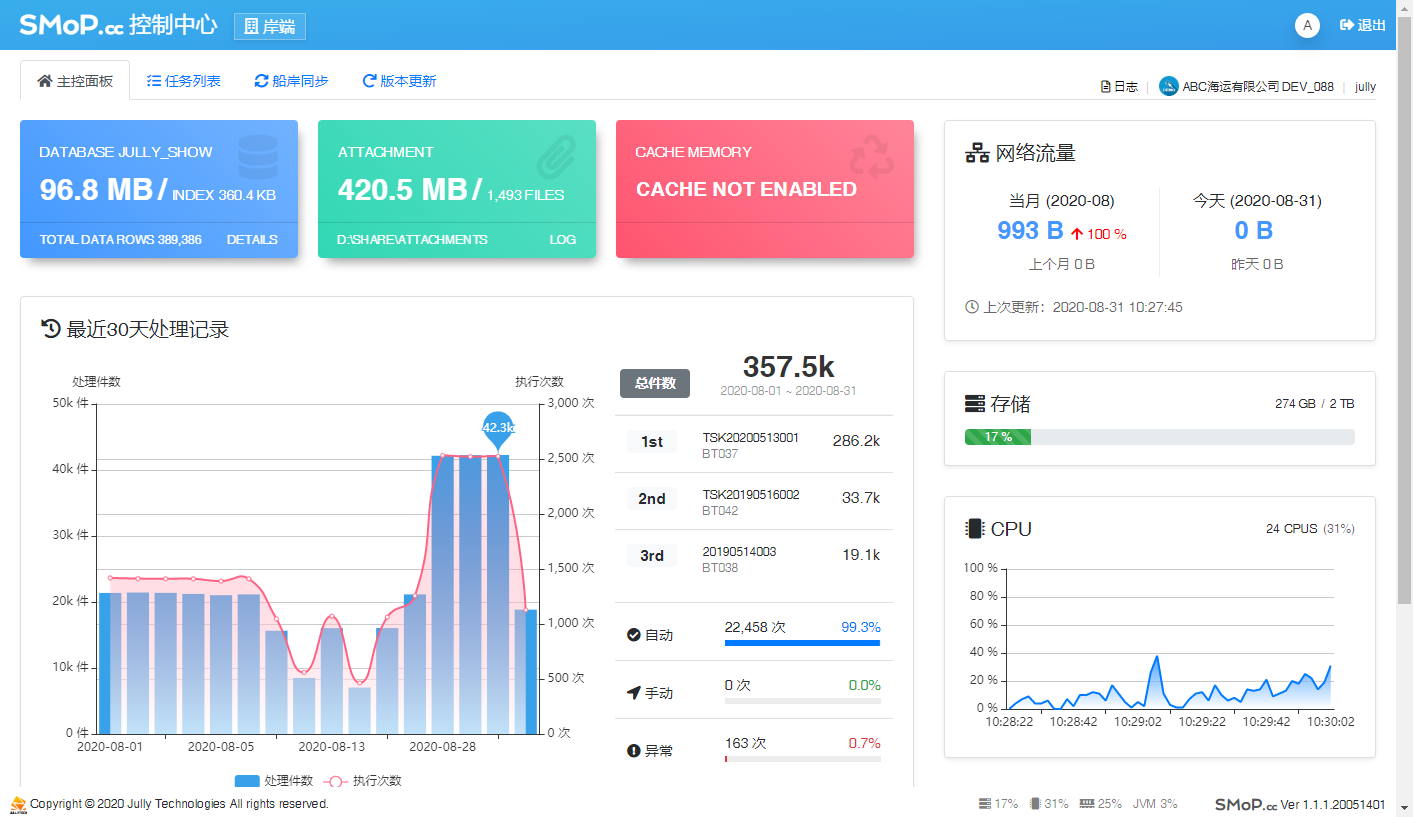
Task: Toggle the 执行次数 series in the chart legend
Action: point(365,781)
